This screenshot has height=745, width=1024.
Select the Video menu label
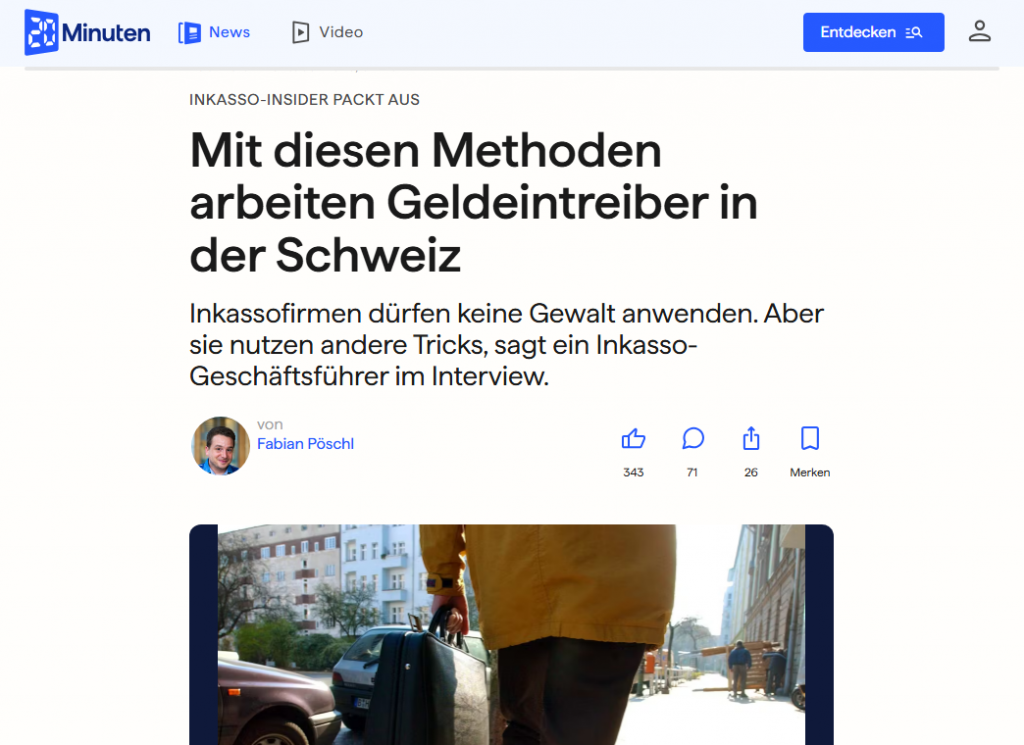click(x=341, y=32)
